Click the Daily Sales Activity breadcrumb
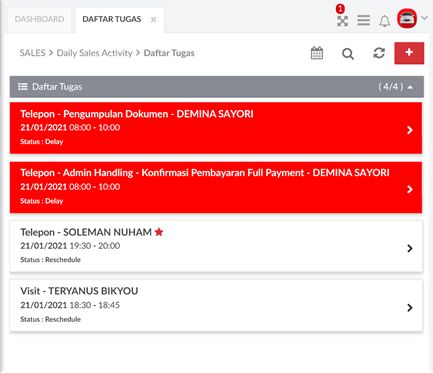Image resolution: width=433 pixels, height=373 pixels. (x=94, y=53)
